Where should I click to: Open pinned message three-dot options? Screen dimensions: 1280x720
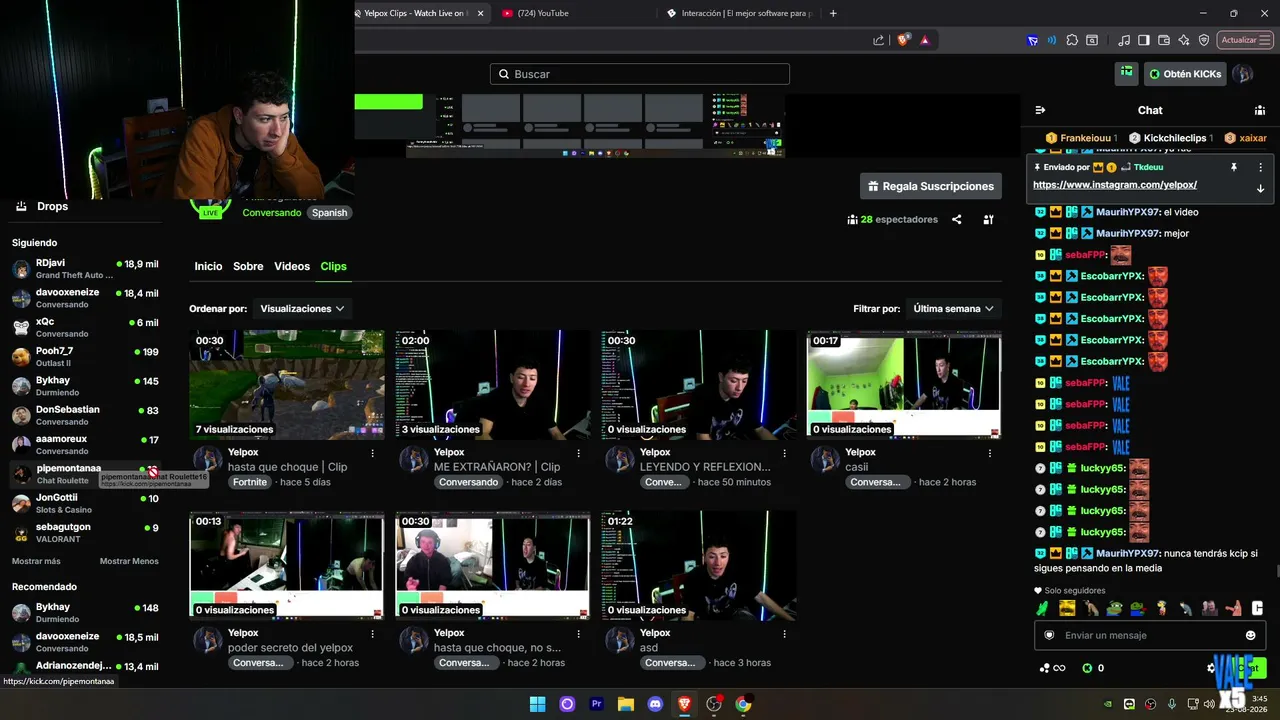(1260, 167)
